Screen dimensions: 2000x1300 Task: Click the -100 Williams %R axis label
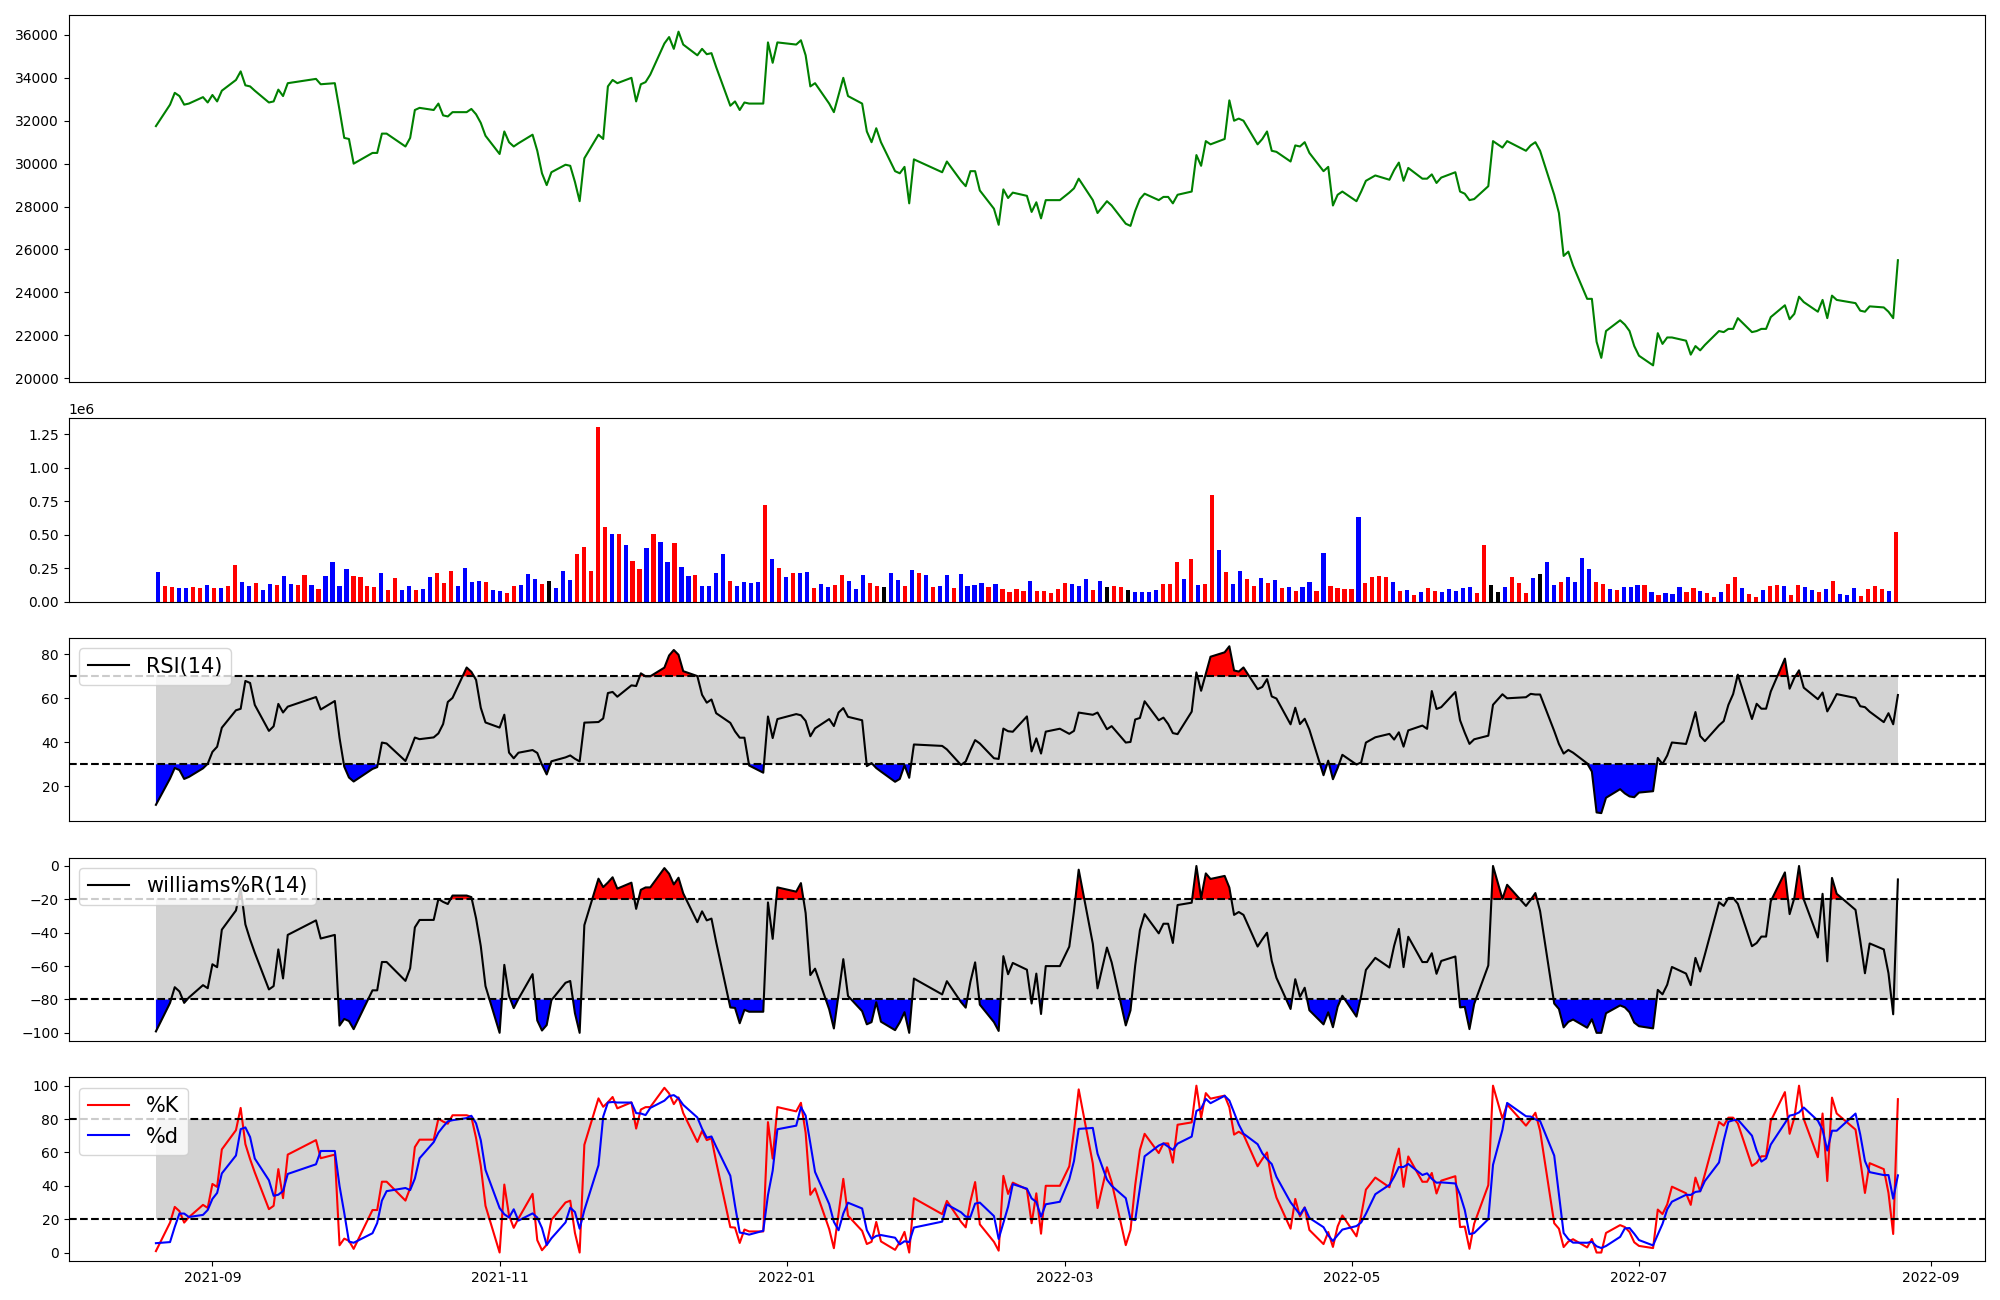point(40,1033)
